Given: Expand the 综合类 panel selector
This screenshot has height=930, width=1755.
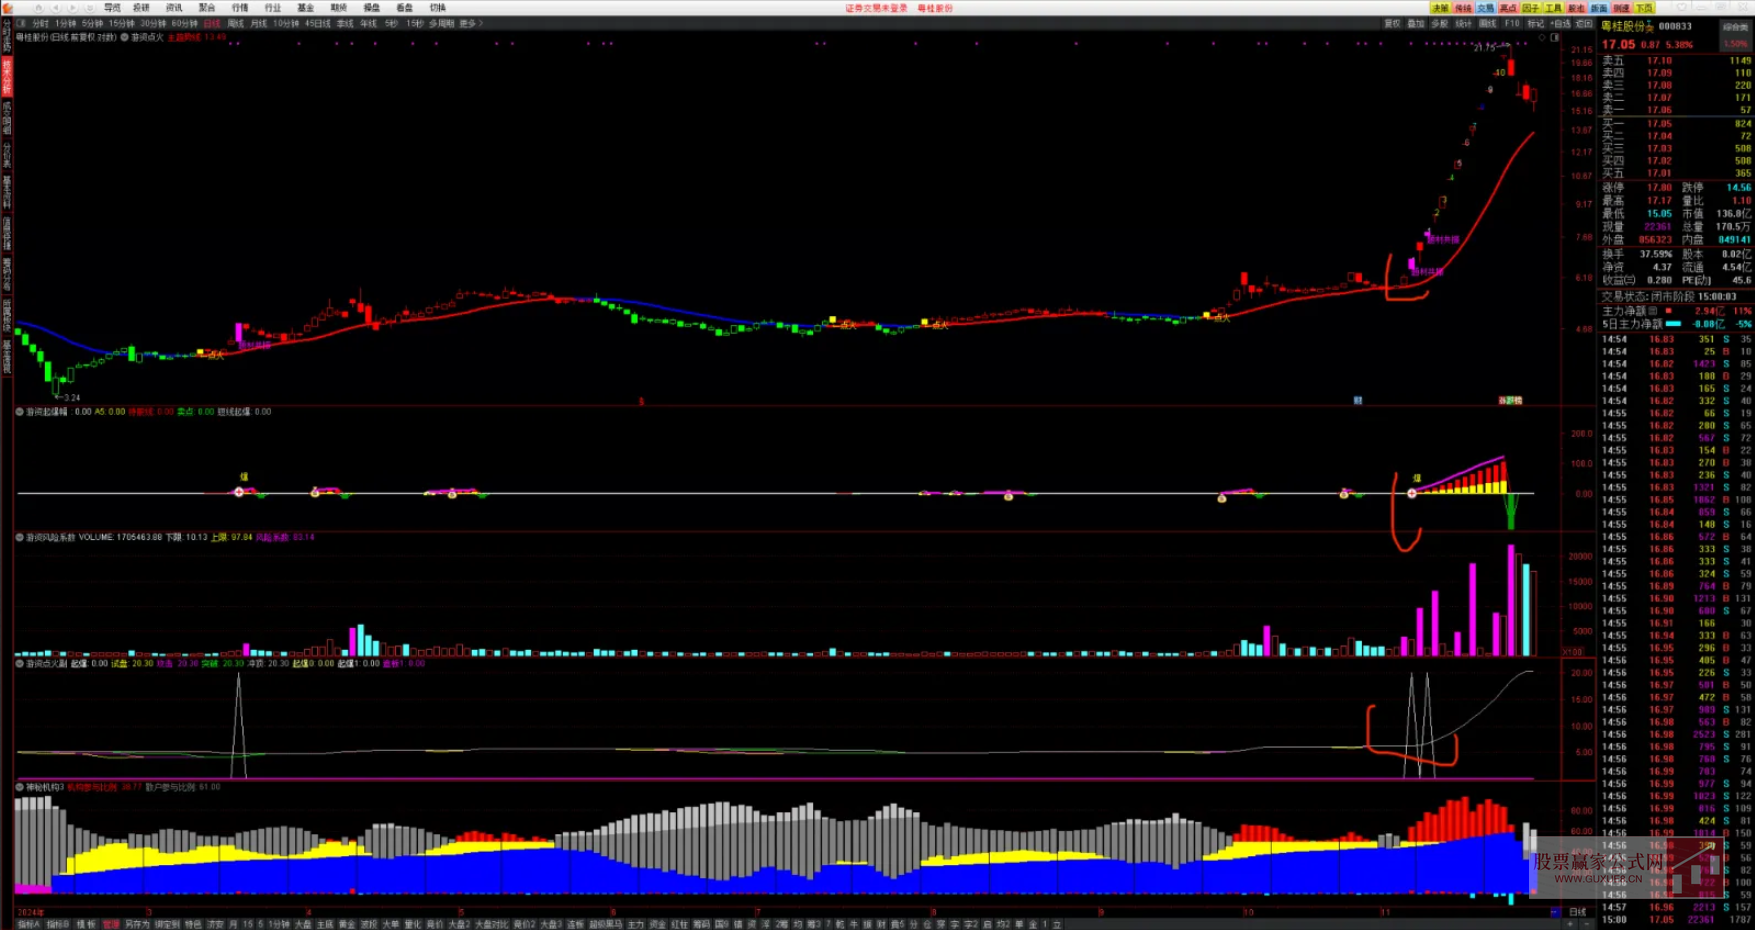Looking at the screenshot, I should point(1735,27).
